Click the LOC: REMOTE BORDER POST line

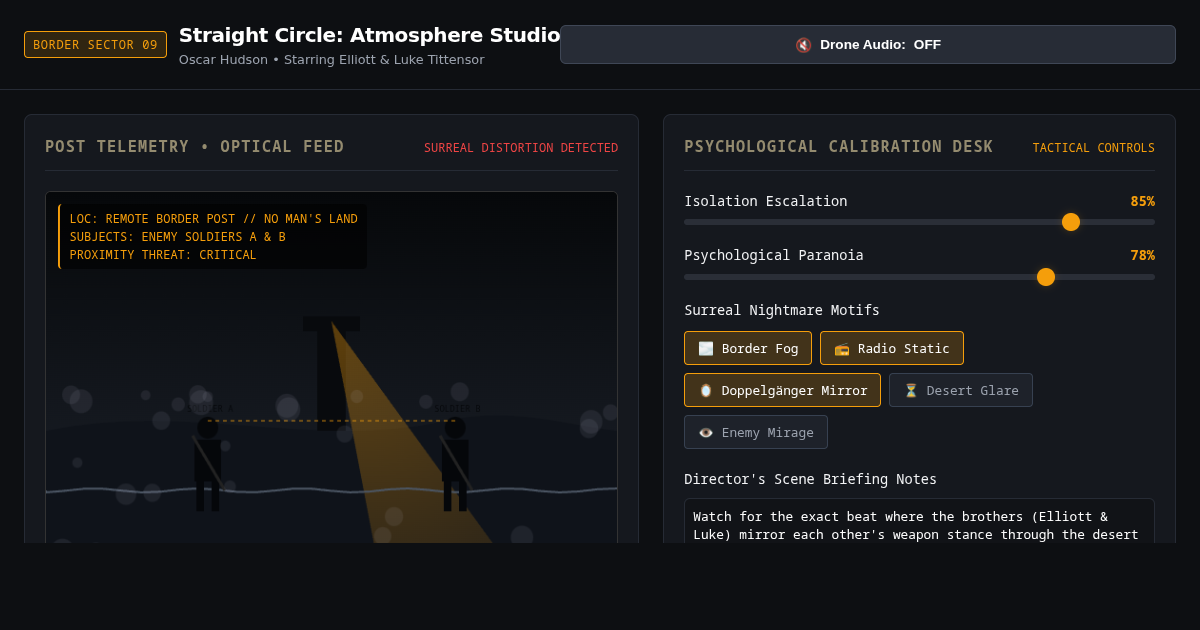214,219
